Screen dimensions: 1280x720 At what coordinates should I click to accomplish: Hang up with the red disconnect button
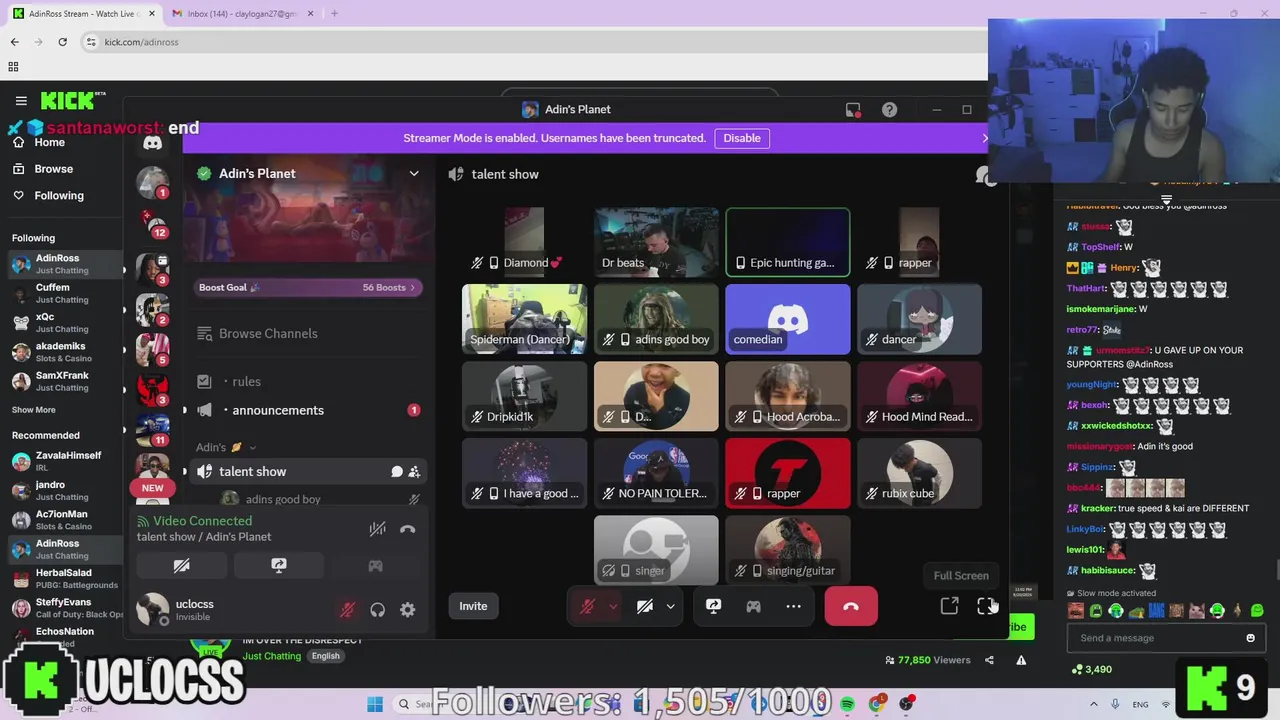(x=851, y=606)
